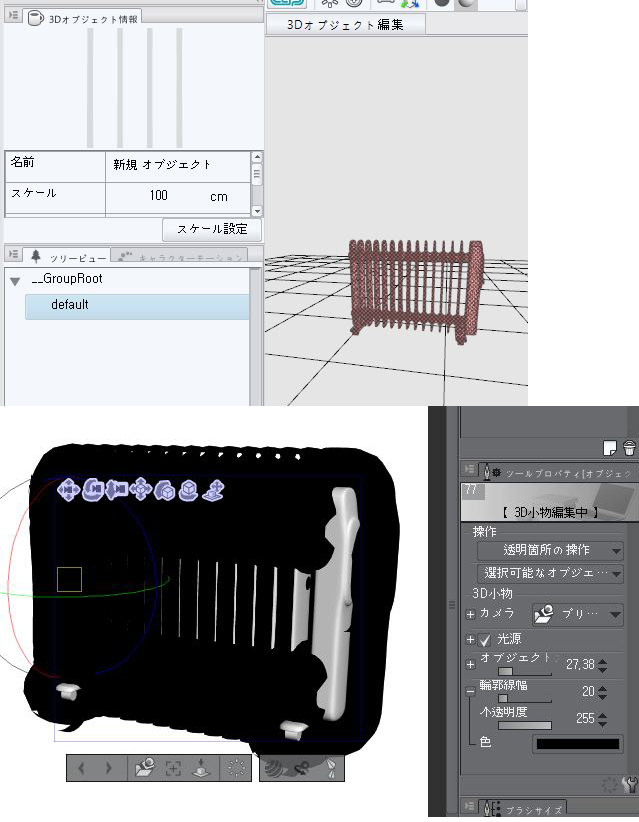Open the 透明箇所の操作 dropdown
The width and height of the screenshot is (639, 822).
550,550
